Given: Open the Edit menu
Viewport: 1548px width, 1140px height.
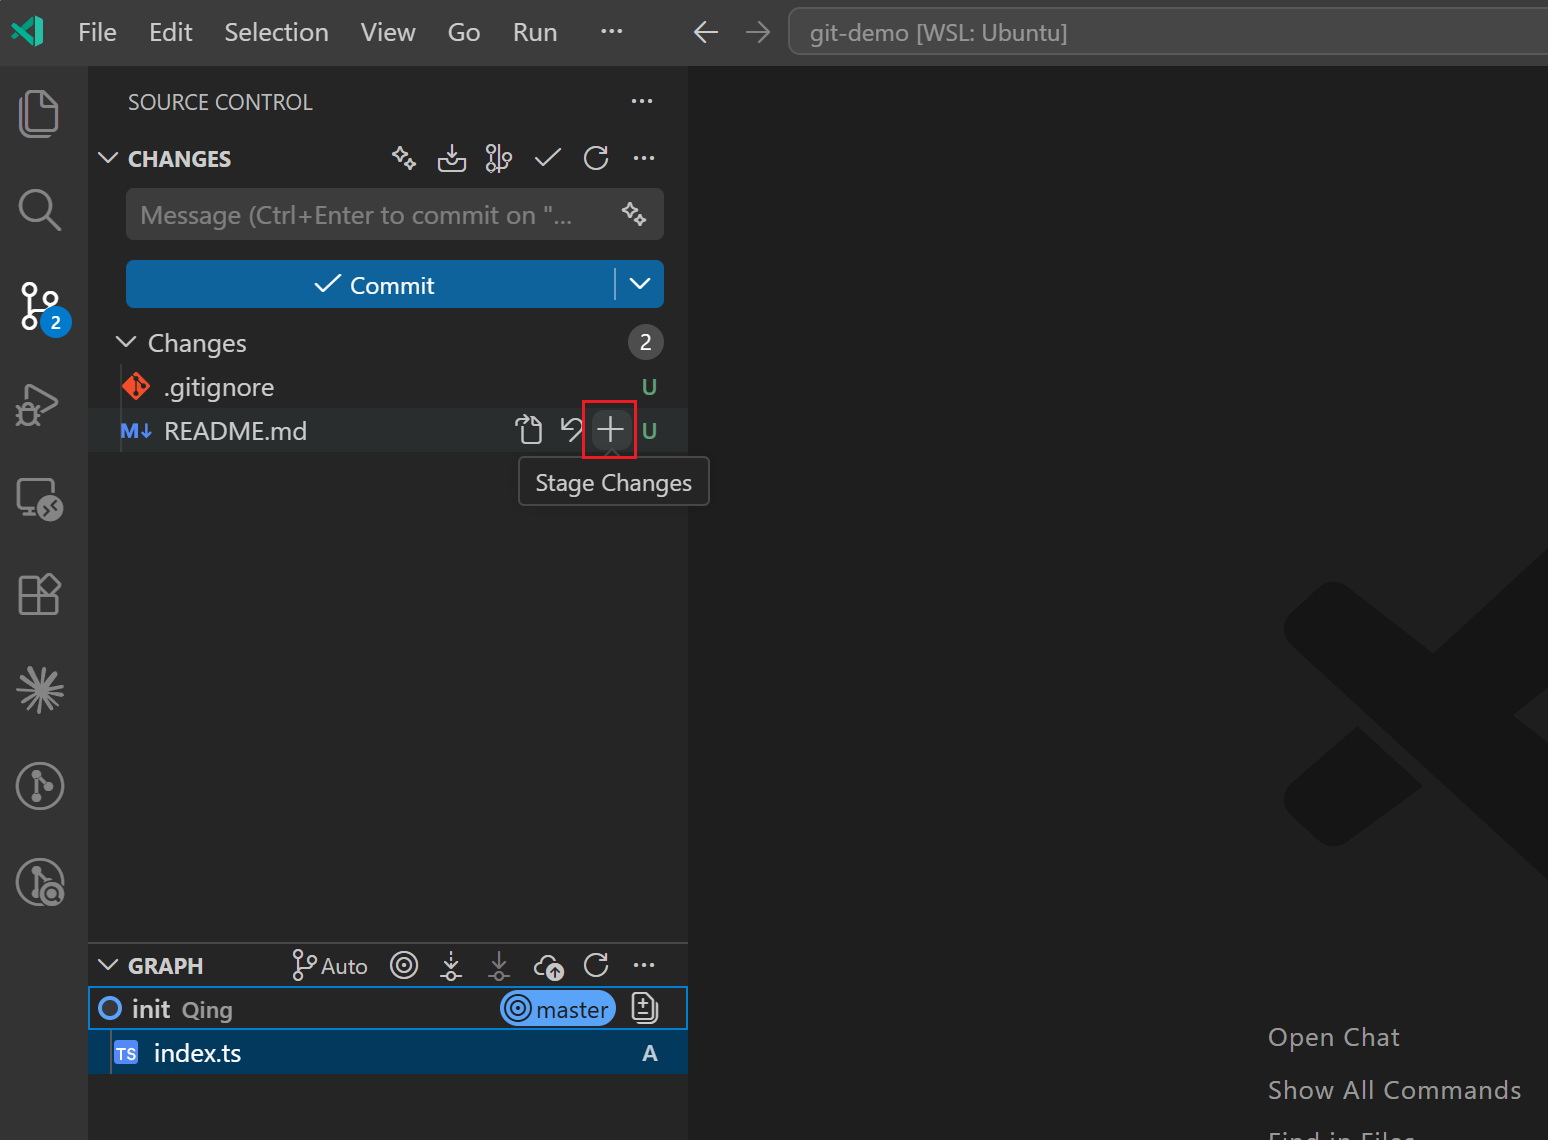Looking at the screenshot, I should point(171,32).
